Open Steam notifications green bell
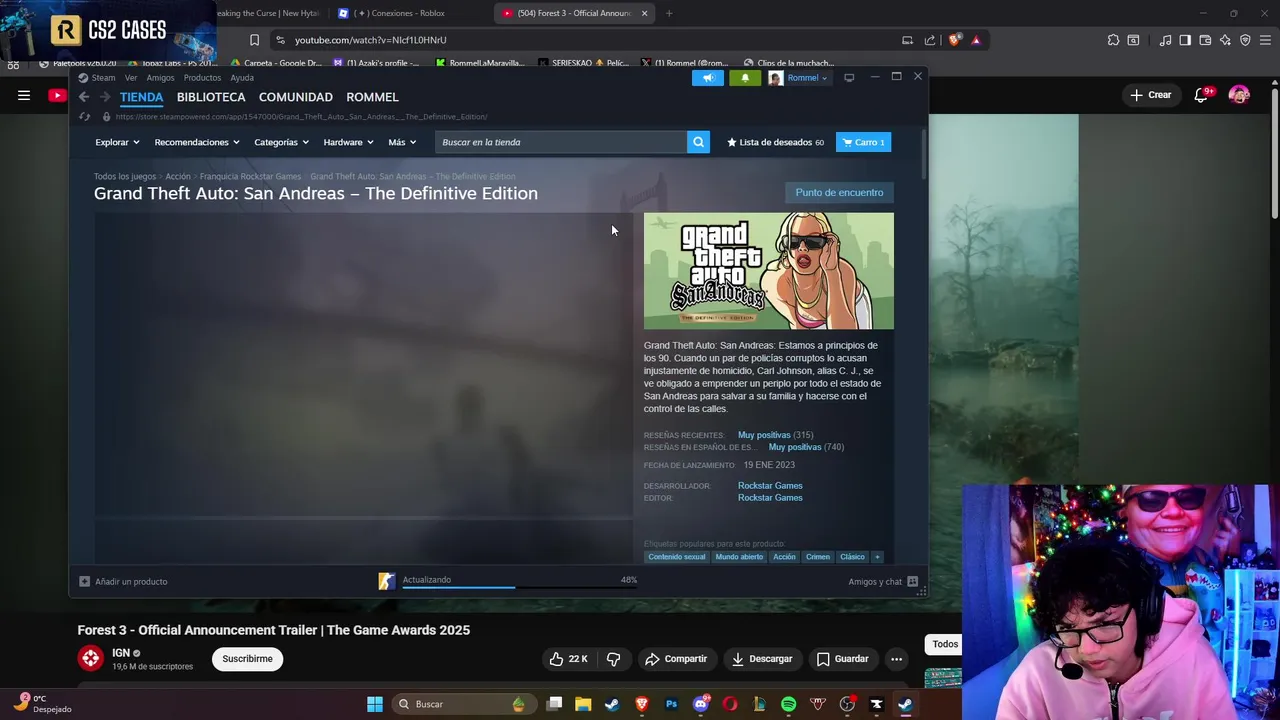 point(744,78)
